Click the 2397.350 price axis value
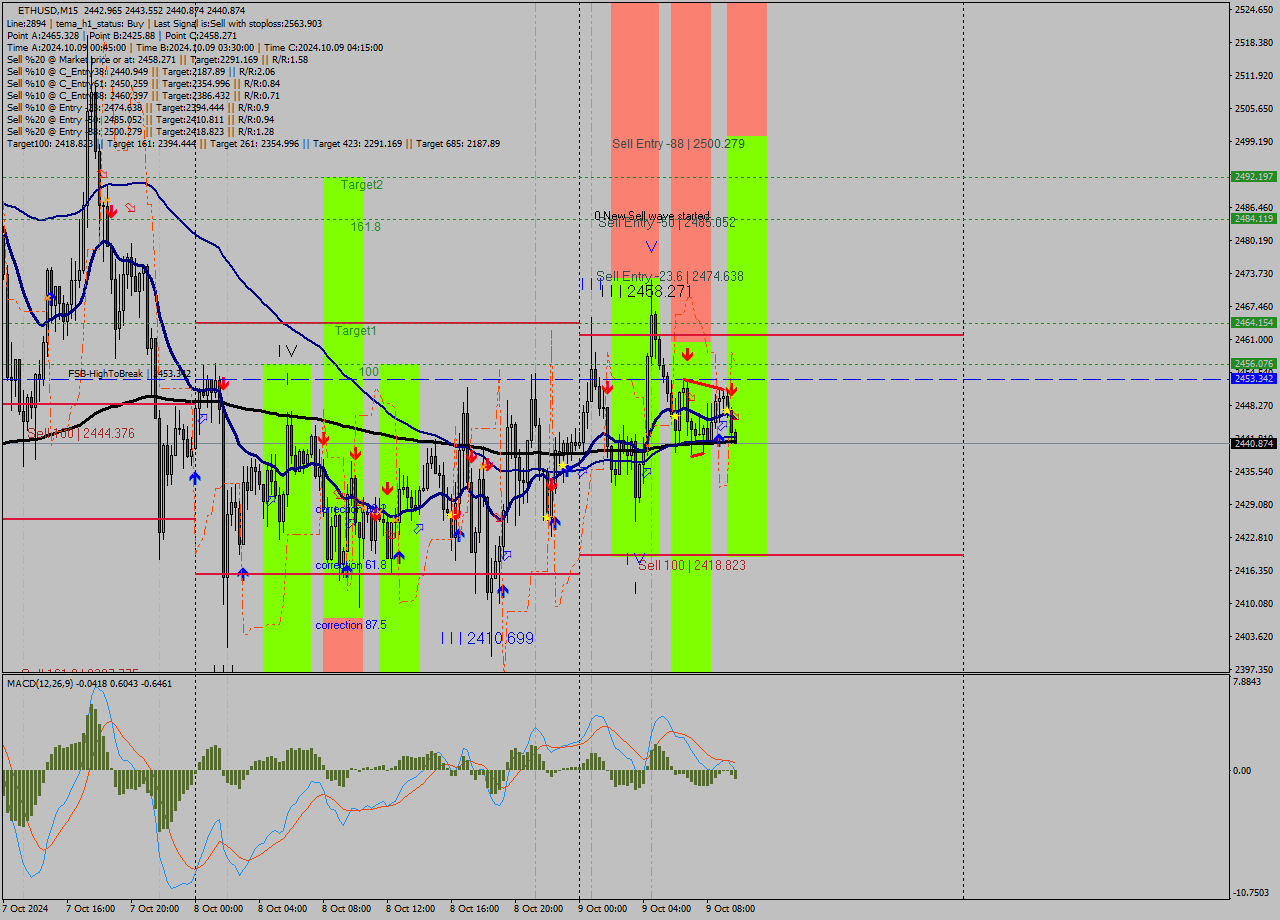 pos(1253,670)
